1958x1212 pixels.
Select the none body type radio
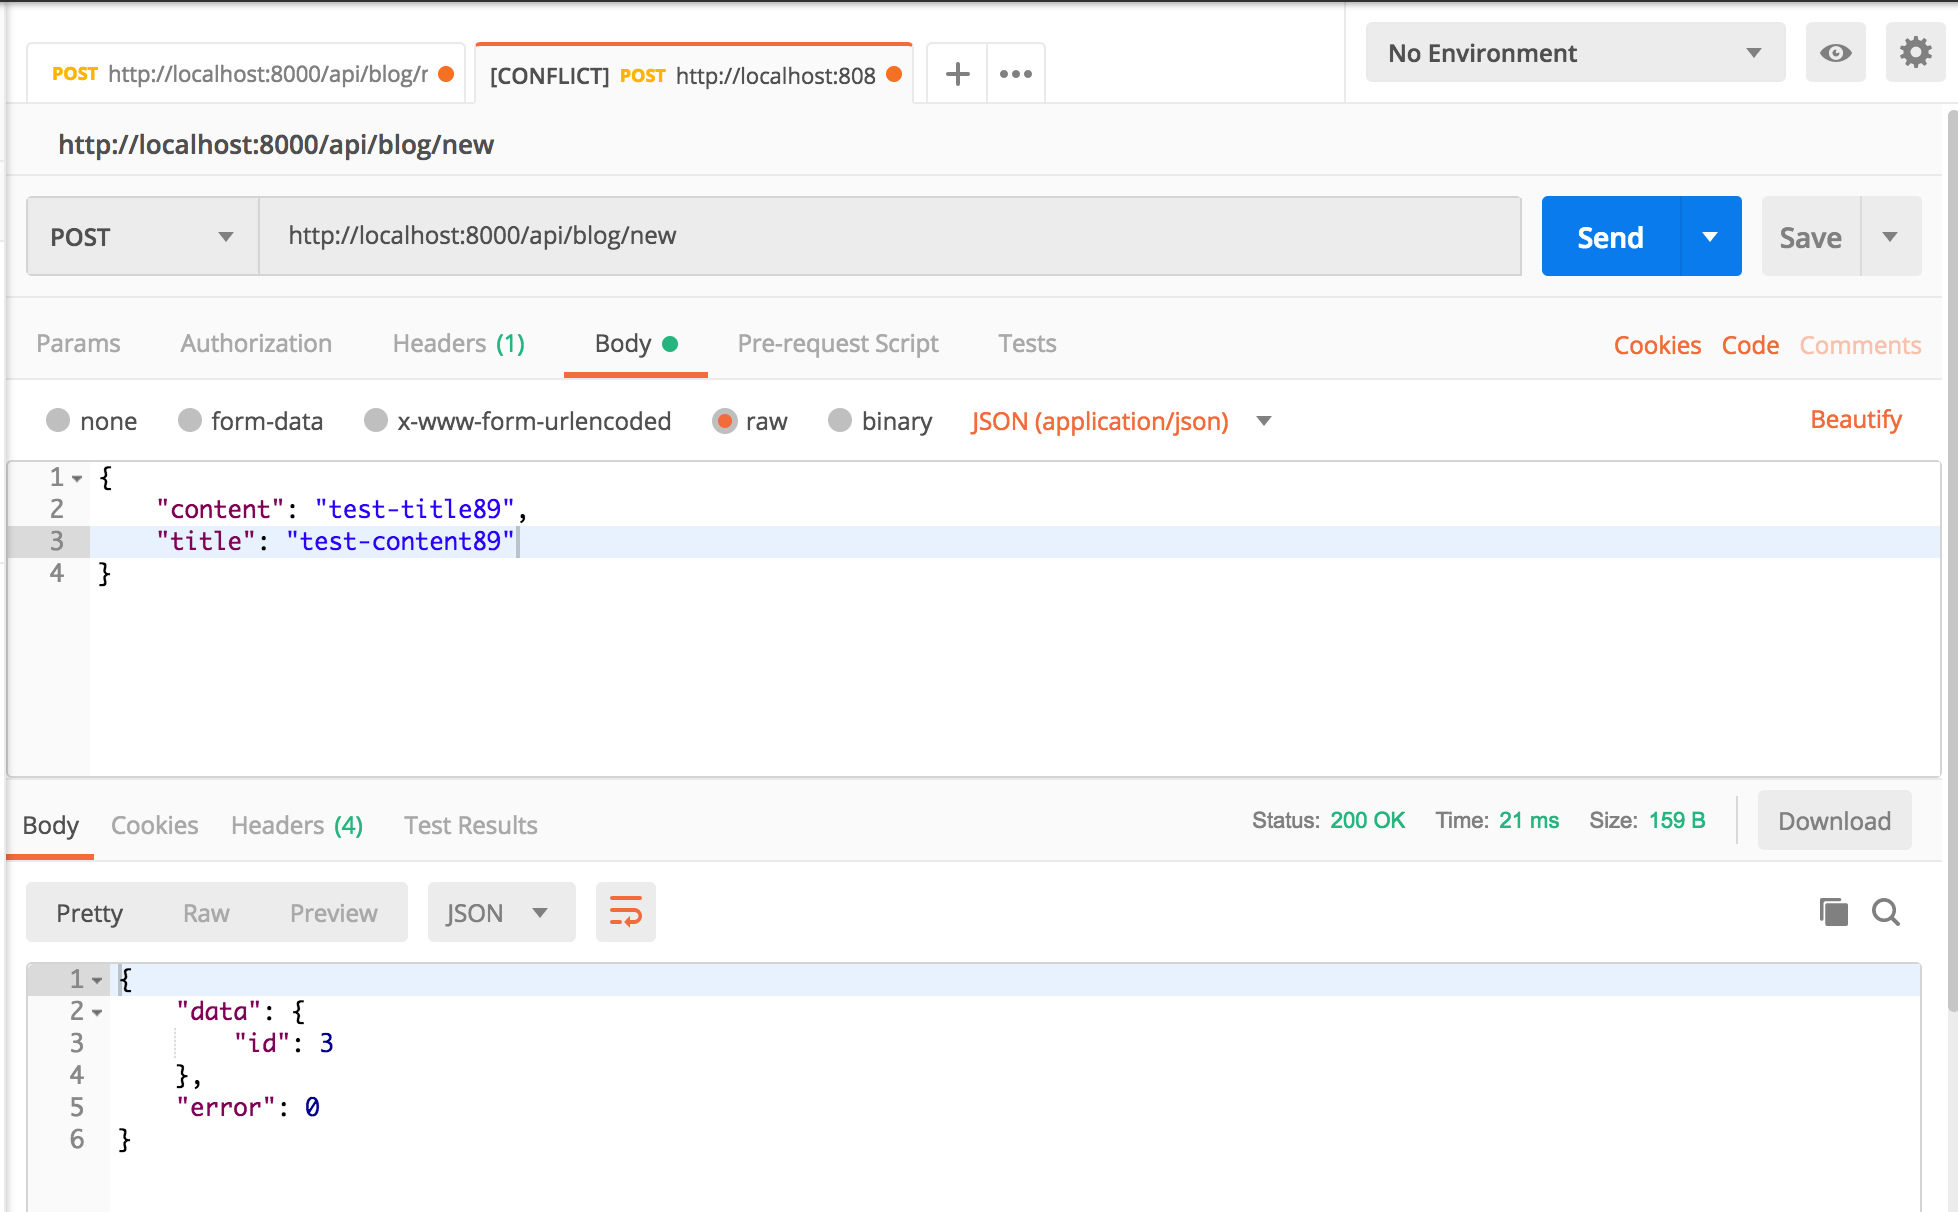tap(58, 421)
